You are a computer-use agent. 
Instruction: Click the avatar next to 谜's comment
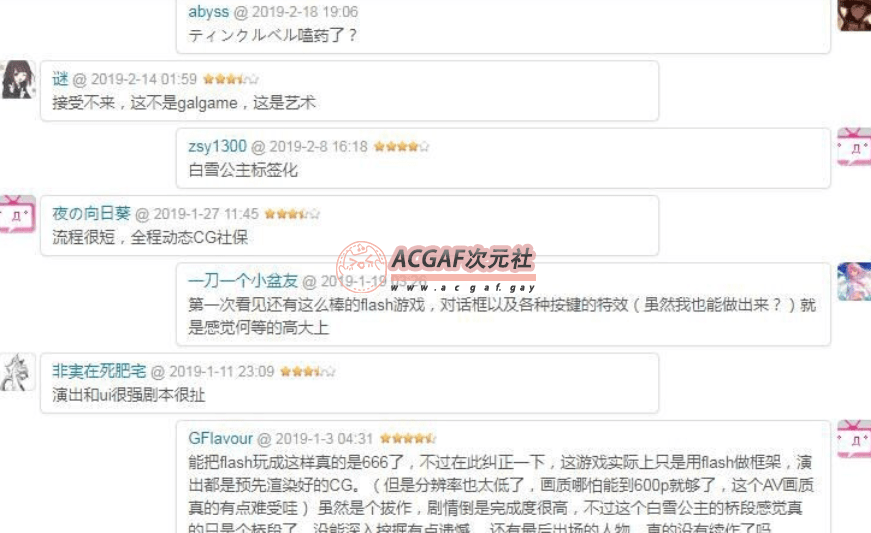[x=18, y=79]
